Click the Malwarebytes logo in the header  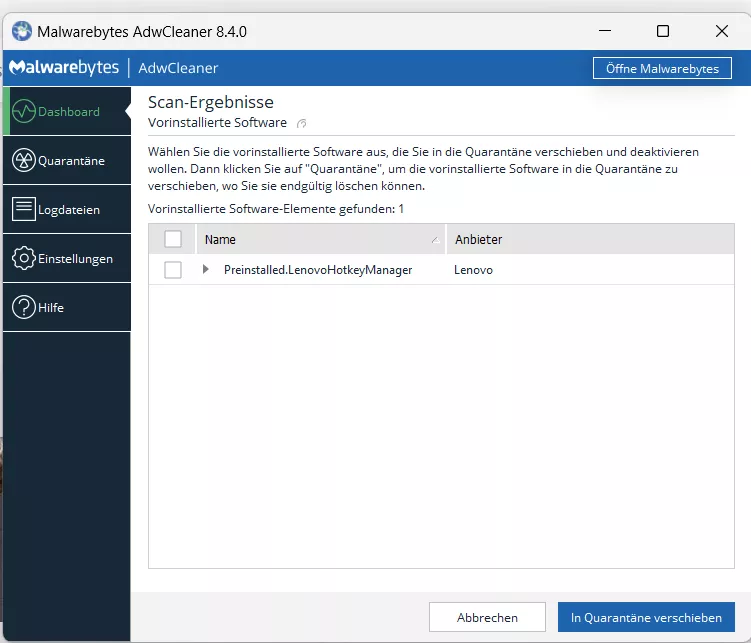coord(65,68)
